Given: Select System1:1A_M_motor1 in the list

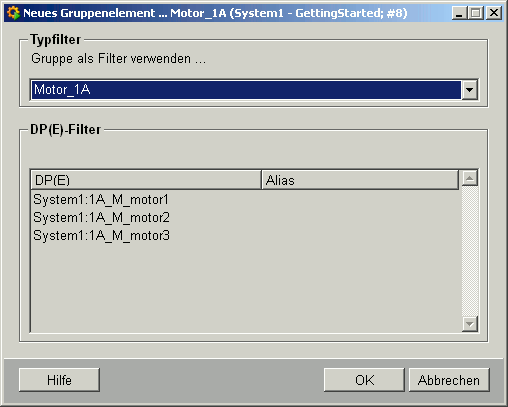Looking at the screenshot, I should pyautogui.click(x=245, y=200).
